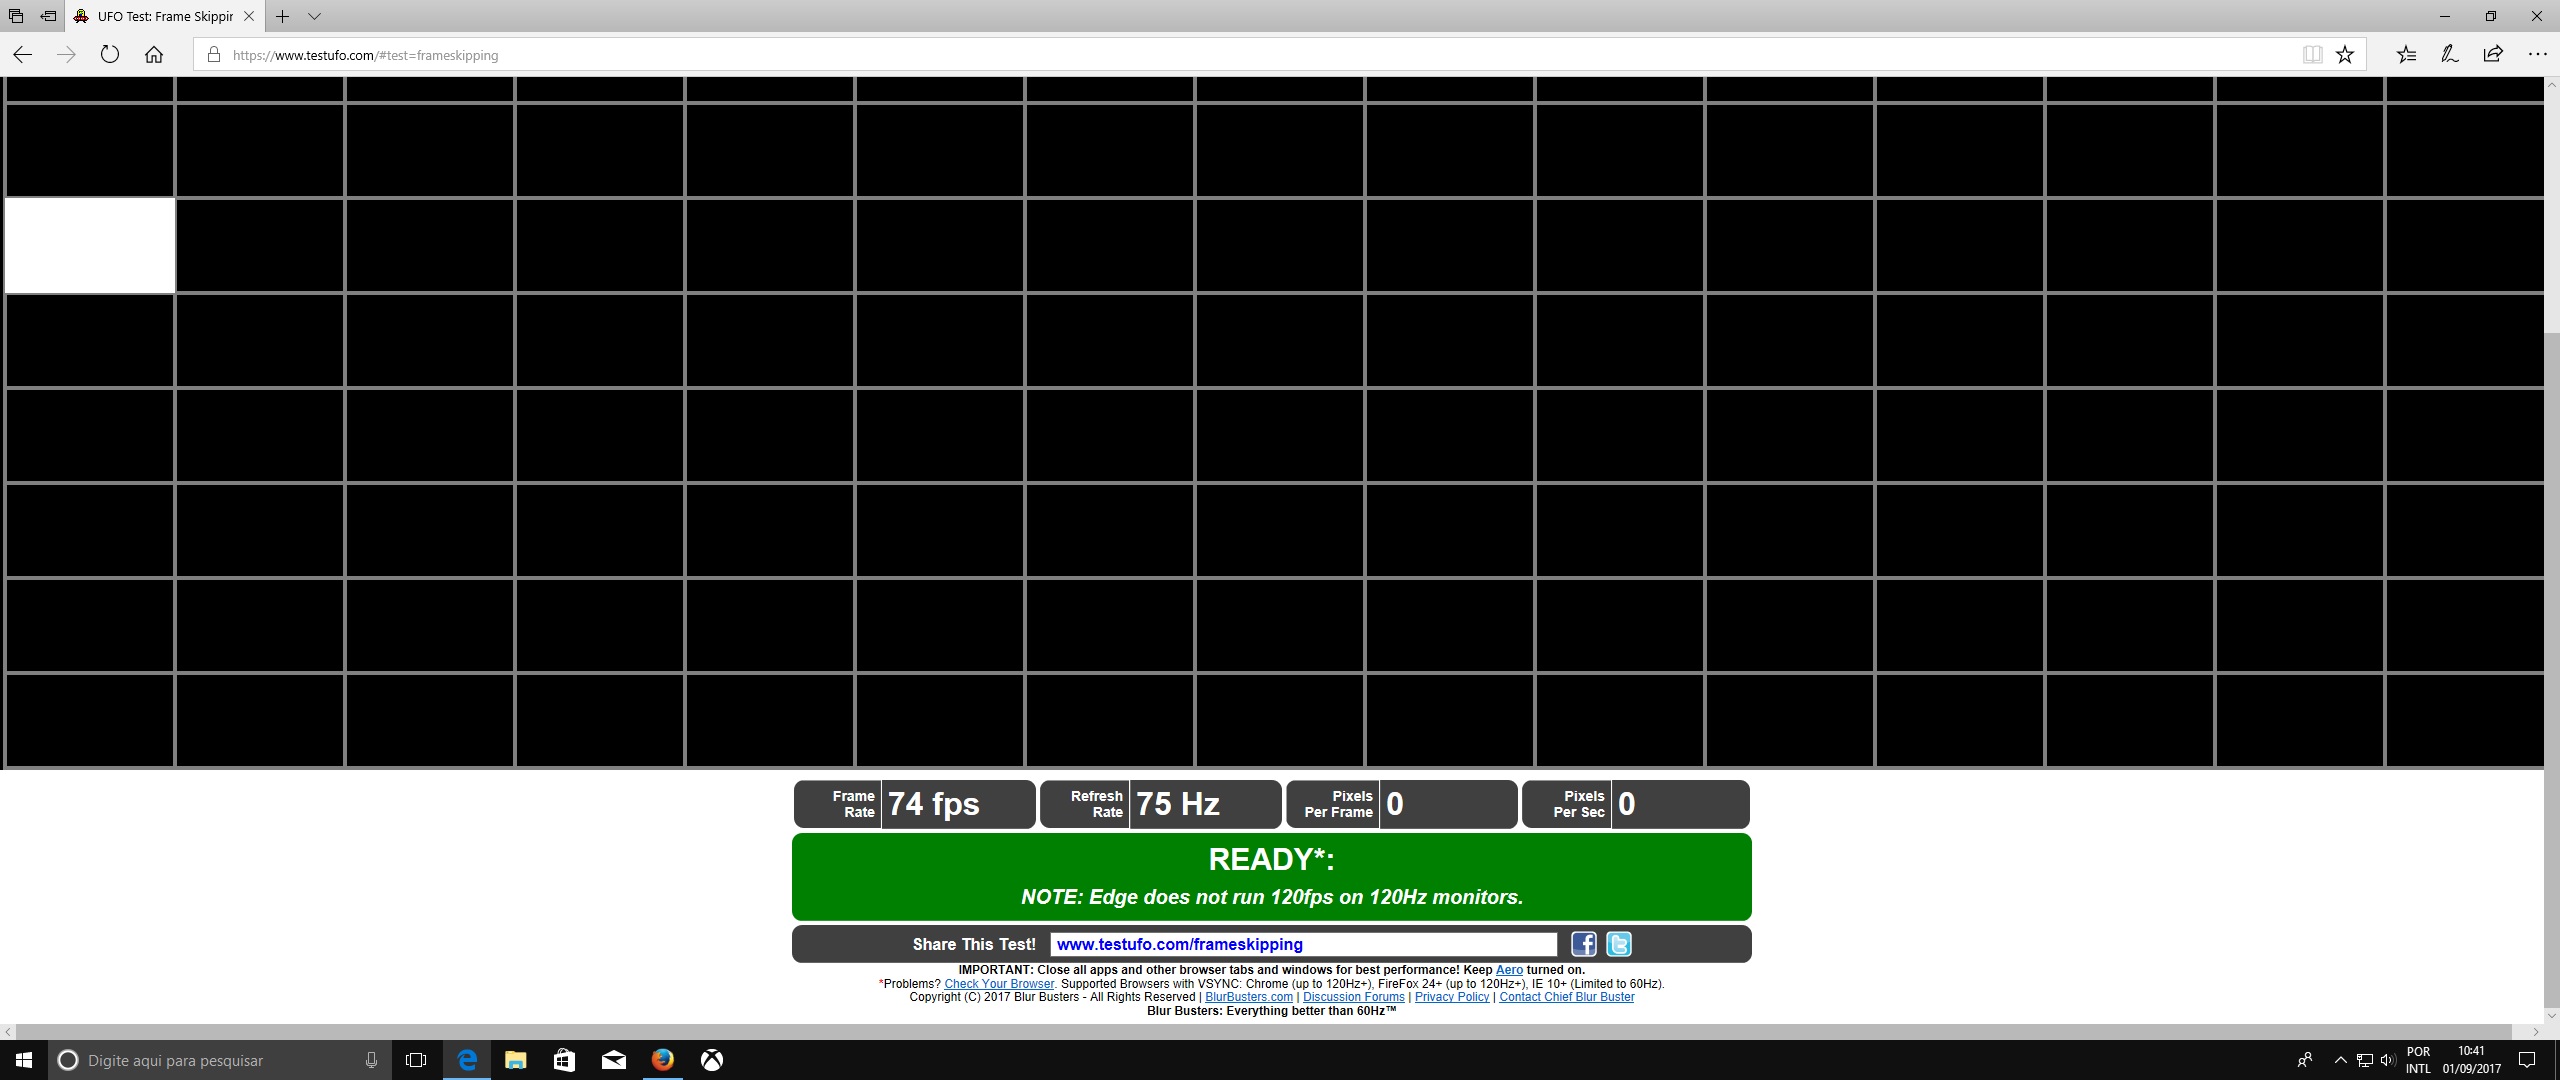The height and width of the screenshot is (1080, 2560).
Task: Click the forward navigation arrow
Action: (x=66, y=55)
